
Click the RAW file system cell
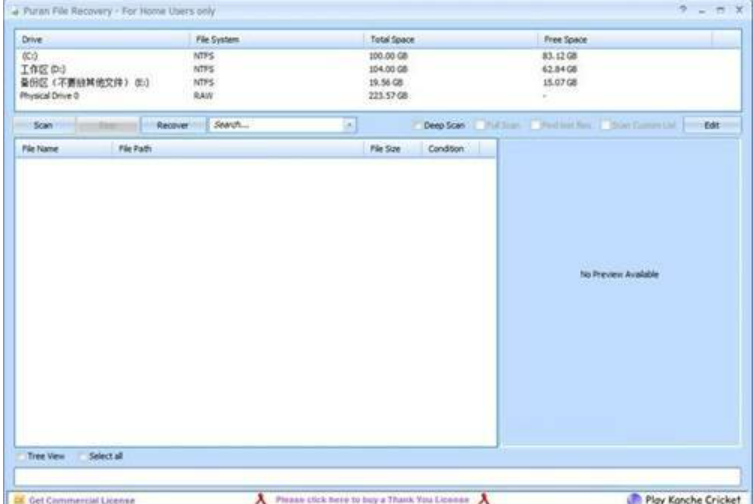tap(203, 96)
